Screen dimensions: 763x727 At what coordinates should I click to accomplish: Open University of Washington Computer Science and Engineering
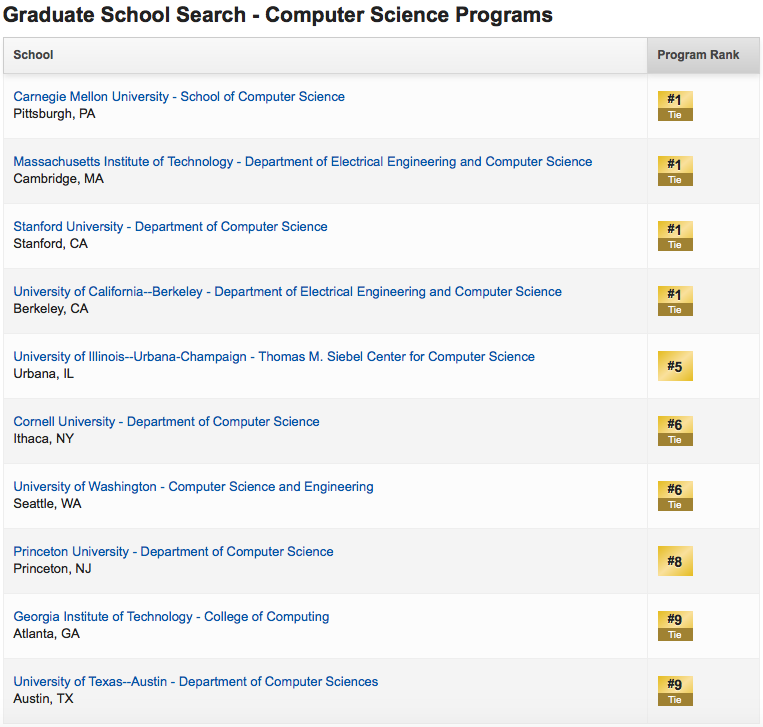[193, 487]
